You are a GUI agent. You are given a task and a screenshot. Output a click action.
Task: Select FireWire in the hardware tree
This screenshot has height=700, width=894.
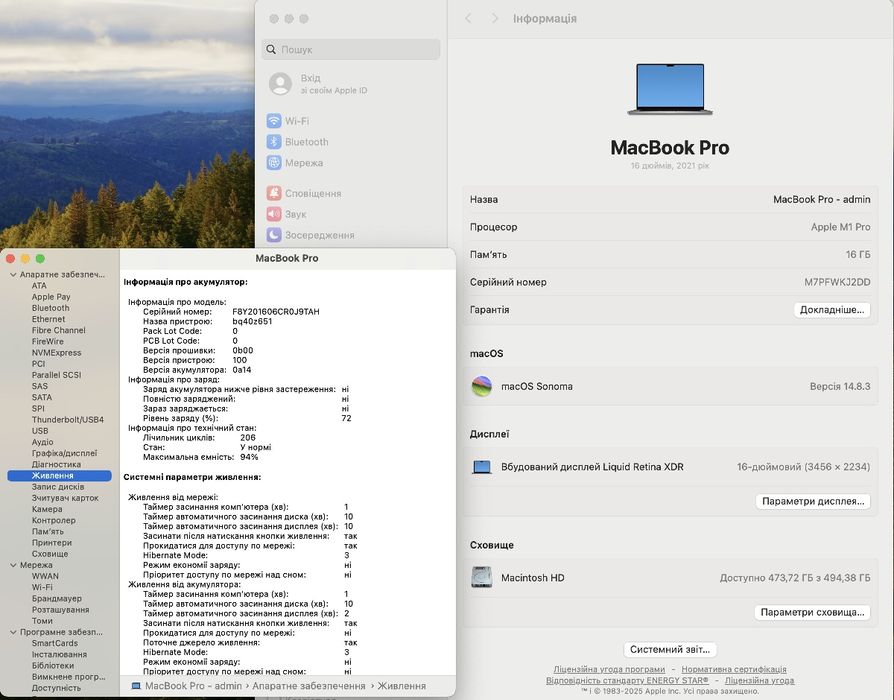pos(47,341)
